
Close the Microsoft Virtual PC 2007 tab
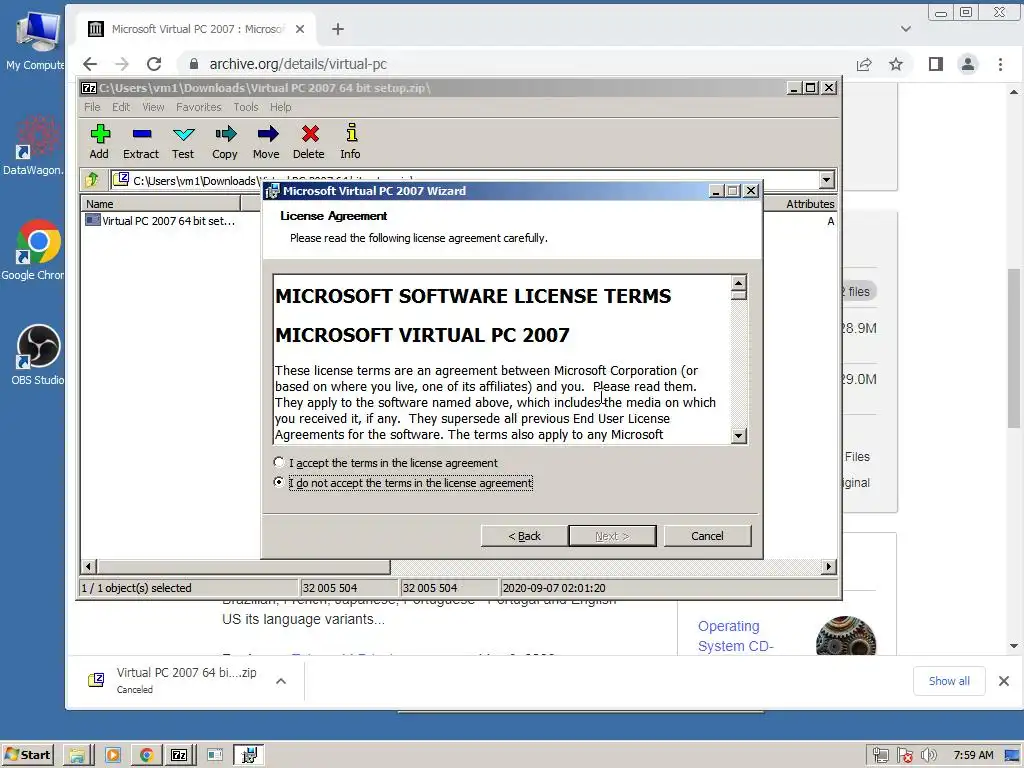click(300, 29)
